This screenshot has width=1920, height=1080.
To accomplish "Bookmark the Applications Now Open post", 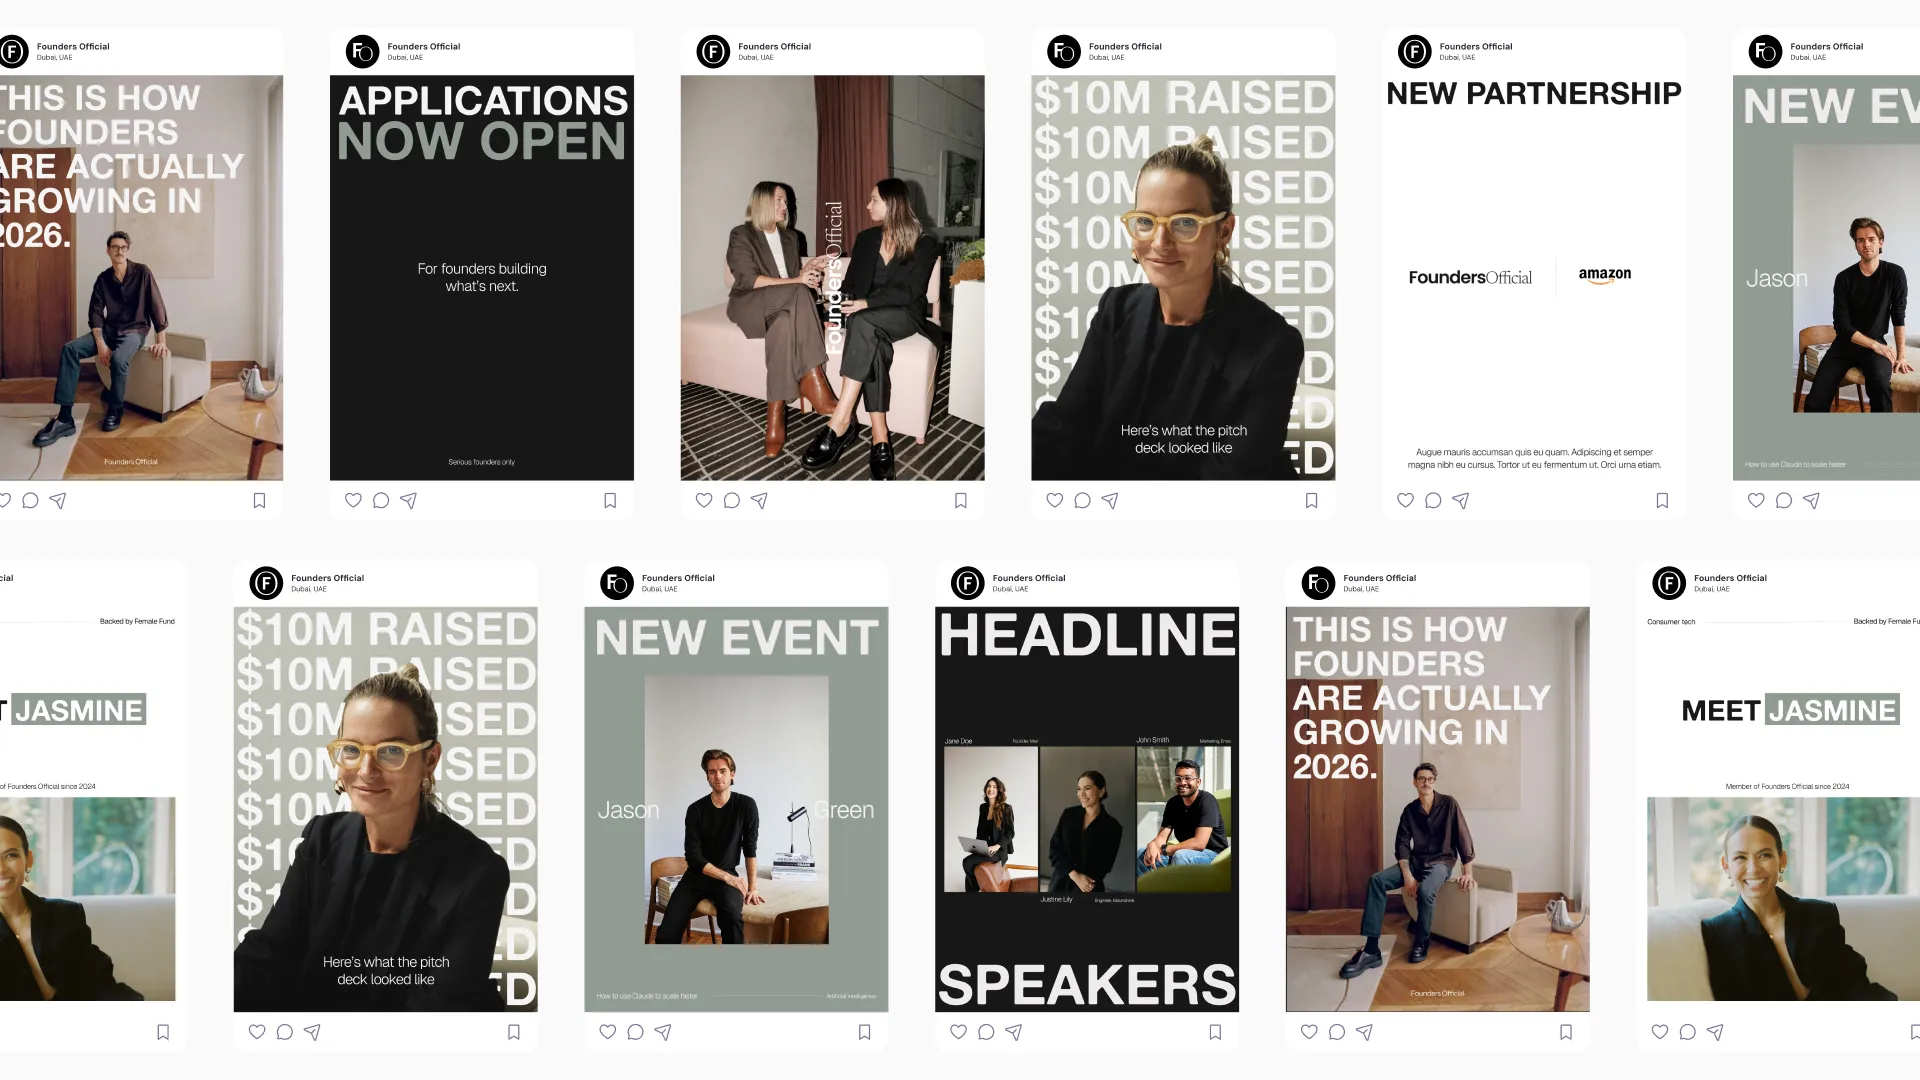I will 610,500.
